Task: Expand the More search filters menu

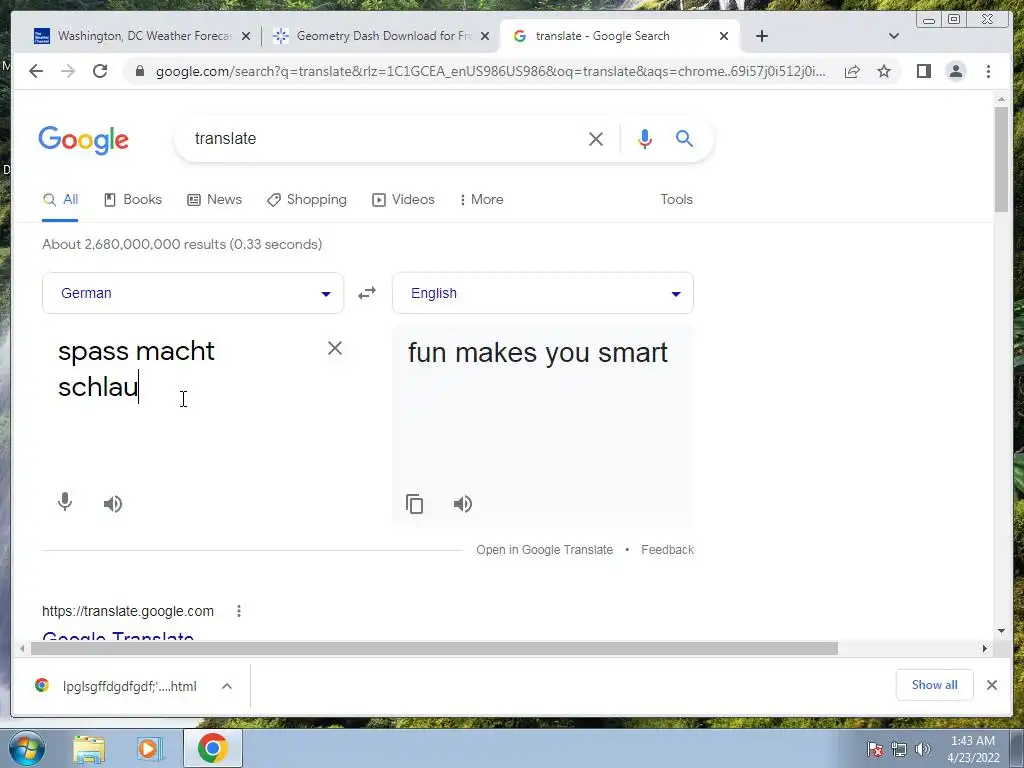Action: pos(481,200)
